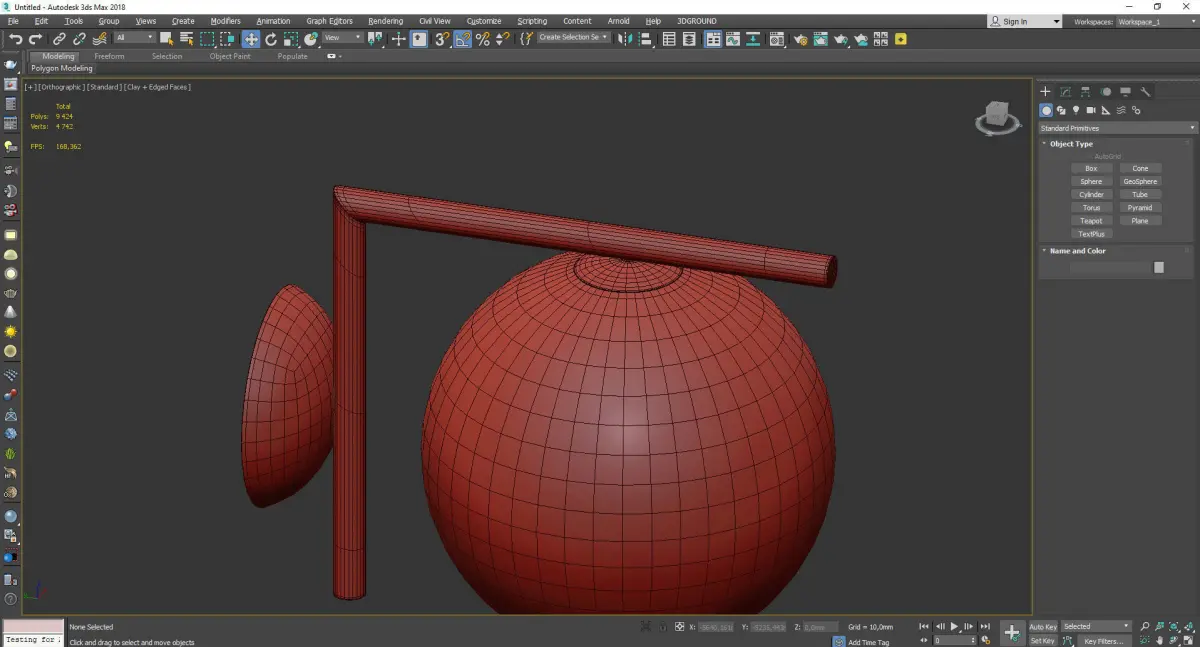Click the GeoSphere object button
This screenshot has width=1200, height=647.
click(x=1140, y=181)
